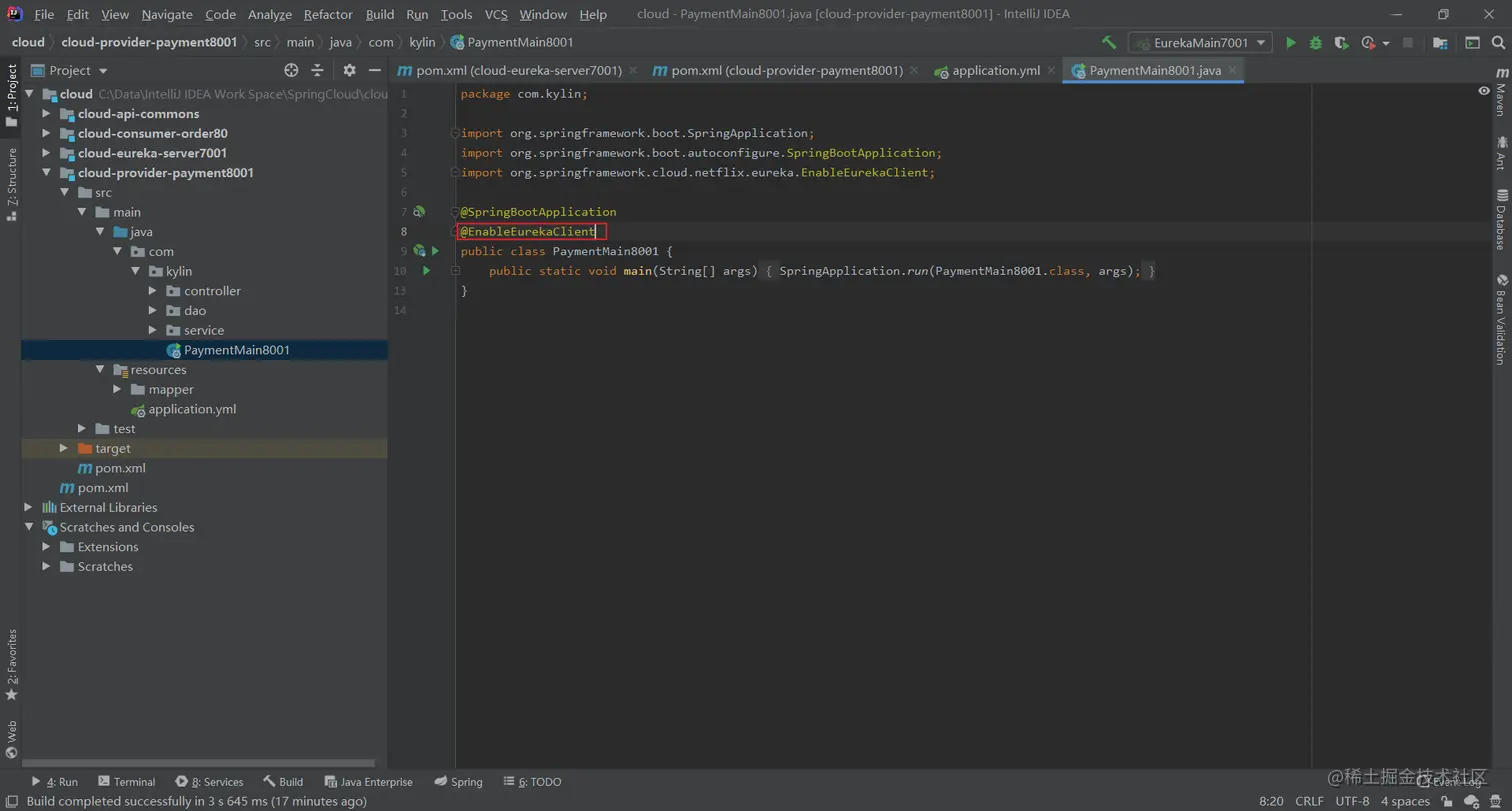Viewport: 1512px width, 811px height.
Task: Click the Stop process icon
Action: click(1408, 43)
